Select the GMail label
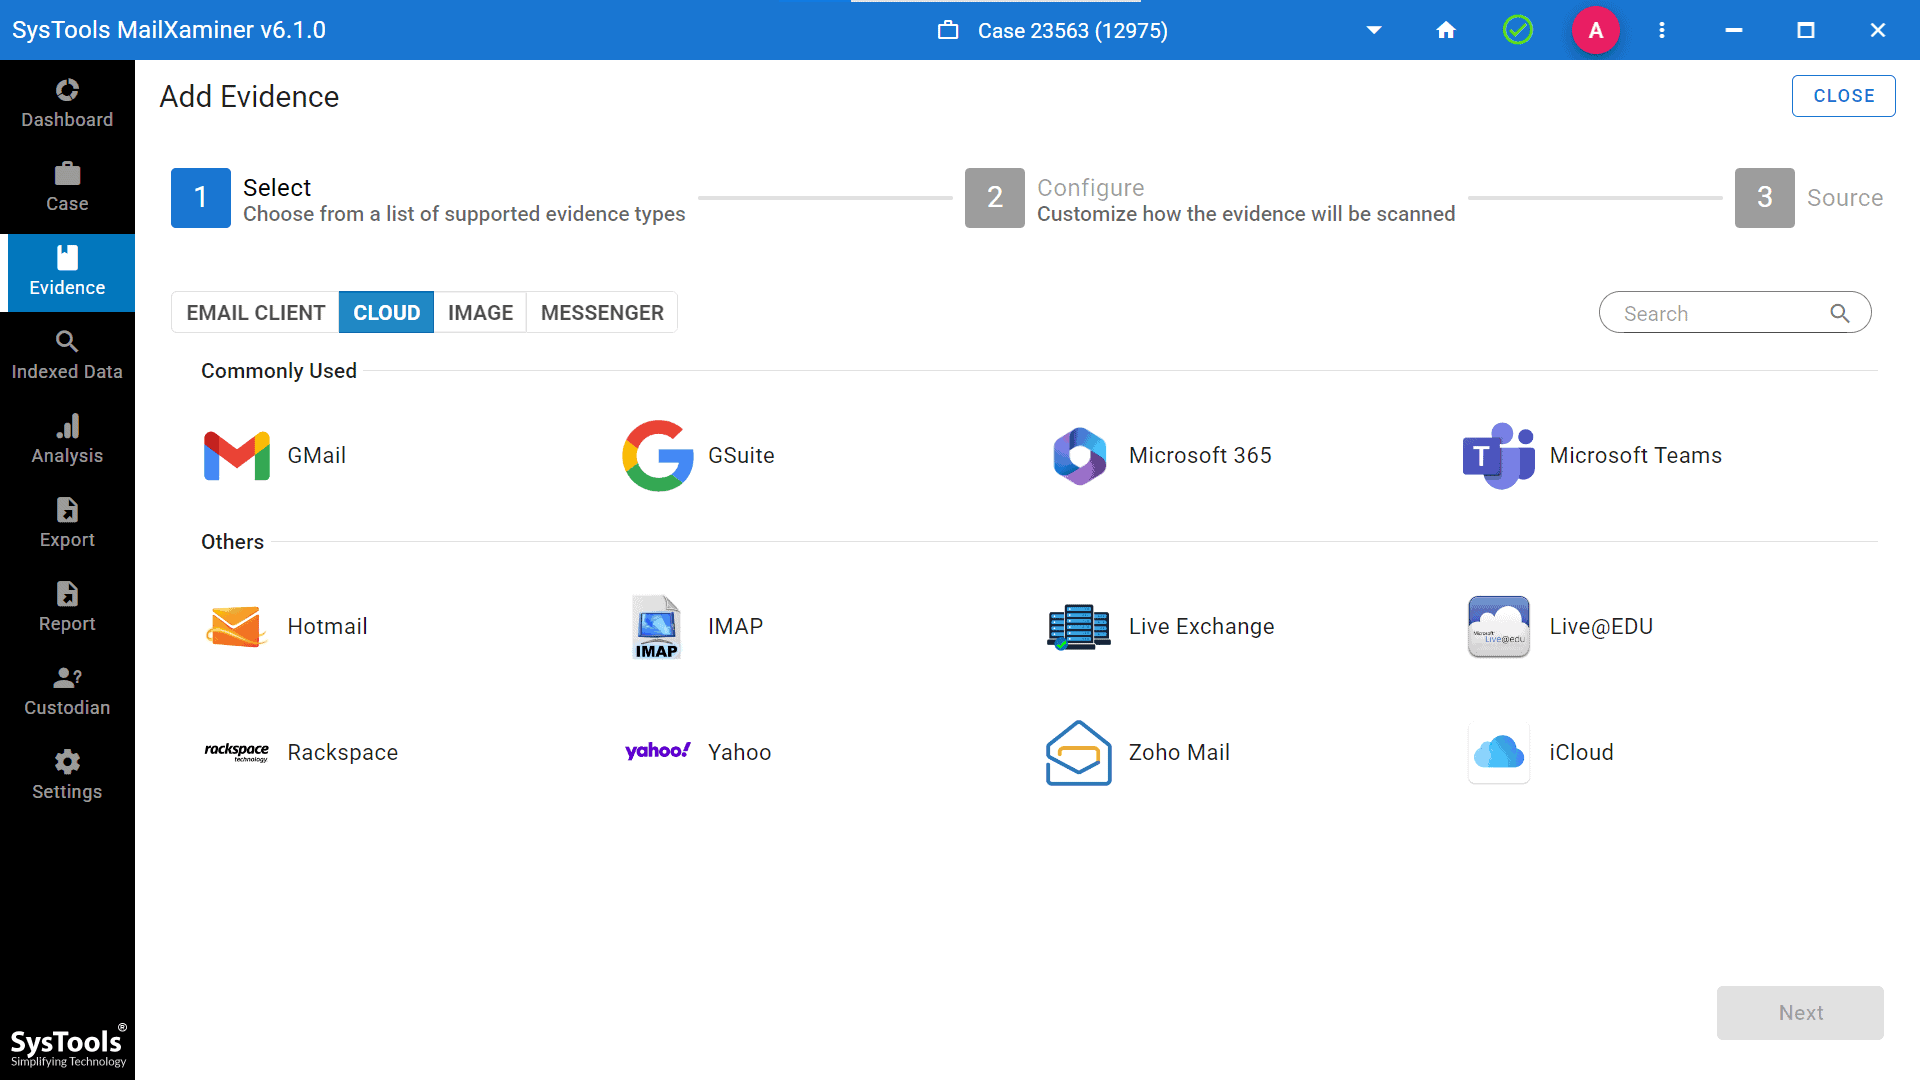Viewport: 1920px width, 1080px height. tap(317, 456)
